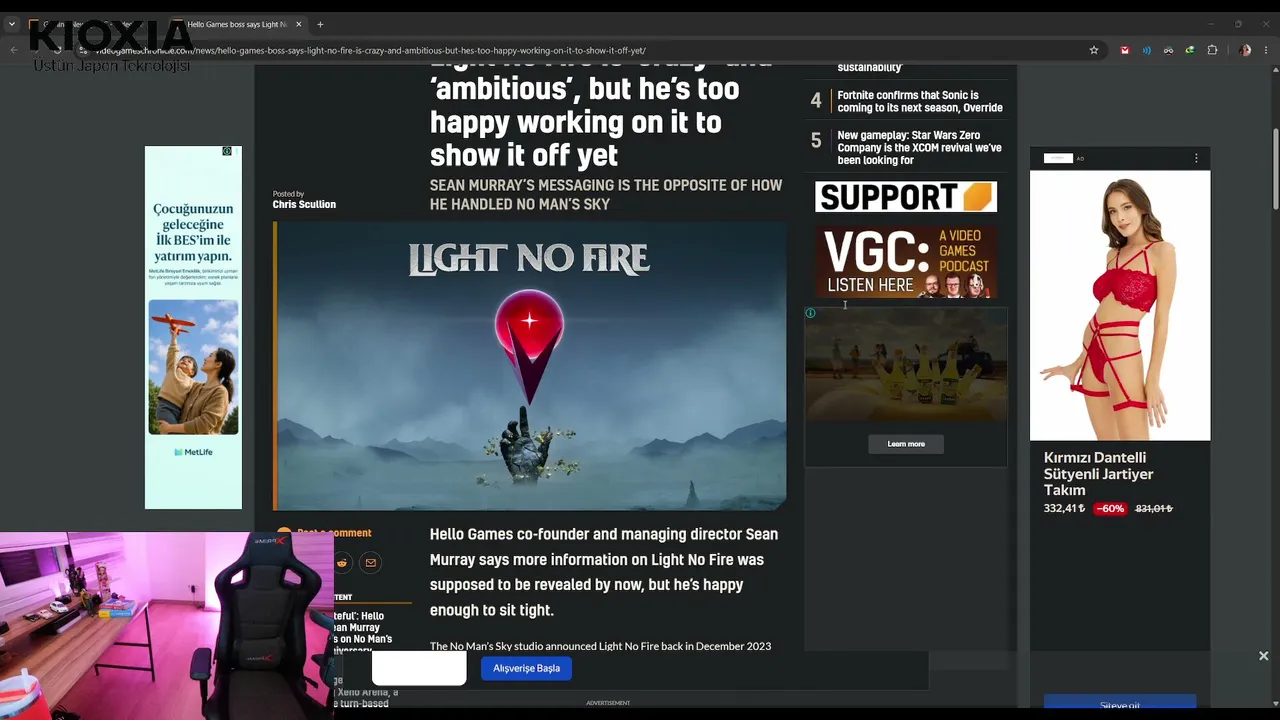Click the green globe download extension icon
Image resolution: width=1280 pixels, height=720 pixels.
pyautogui.click(x=1190, y=50)
